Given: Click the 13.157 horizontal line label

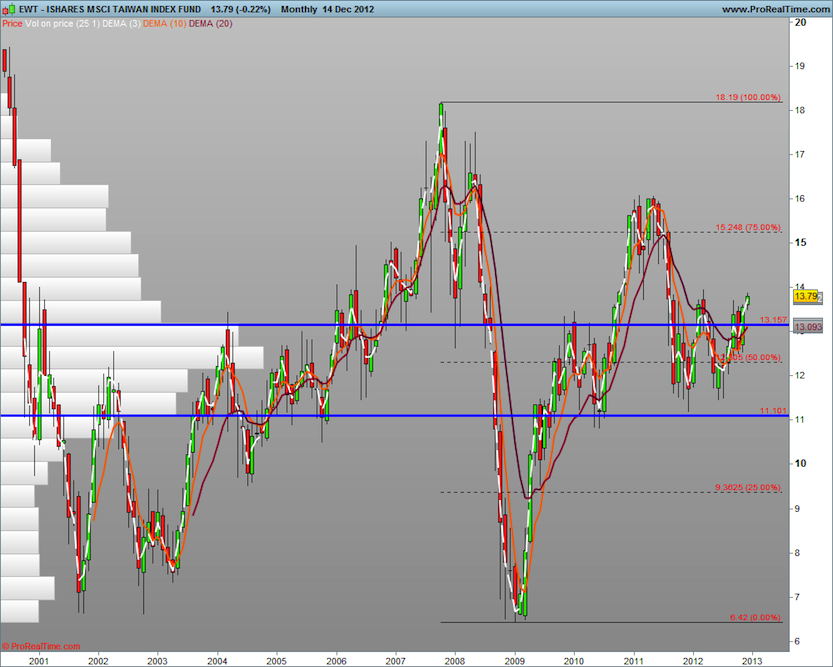Looking at the screenshot, I should click(x=773, y=320).
